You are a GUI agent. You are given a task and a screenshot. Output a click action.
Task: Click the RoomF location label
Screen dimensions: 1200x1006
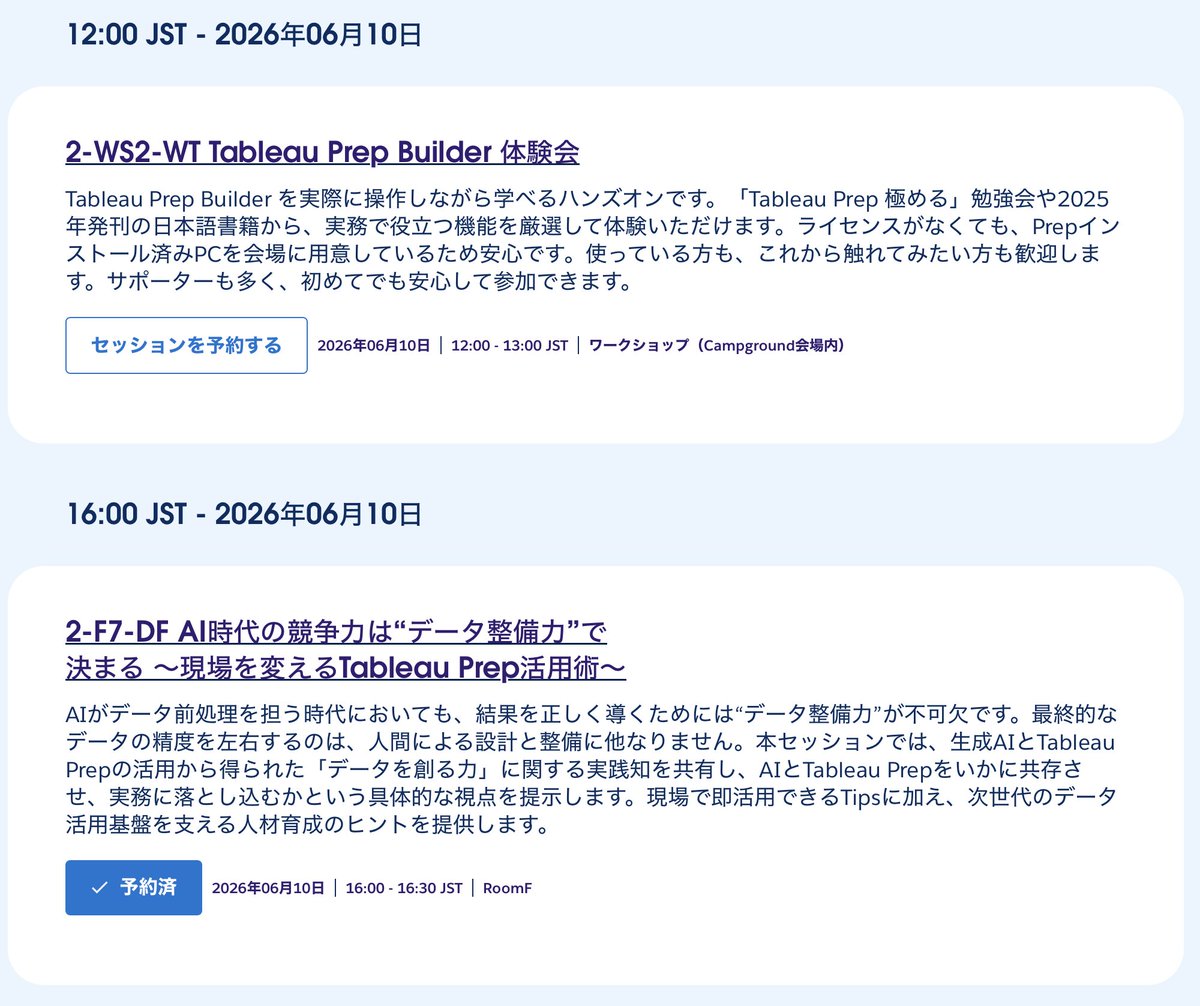pos(507,886)
